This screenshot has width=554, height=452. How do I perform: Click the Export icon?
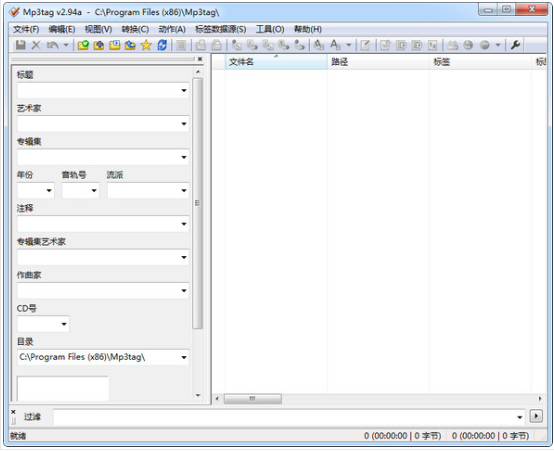[x=385, y=45]
